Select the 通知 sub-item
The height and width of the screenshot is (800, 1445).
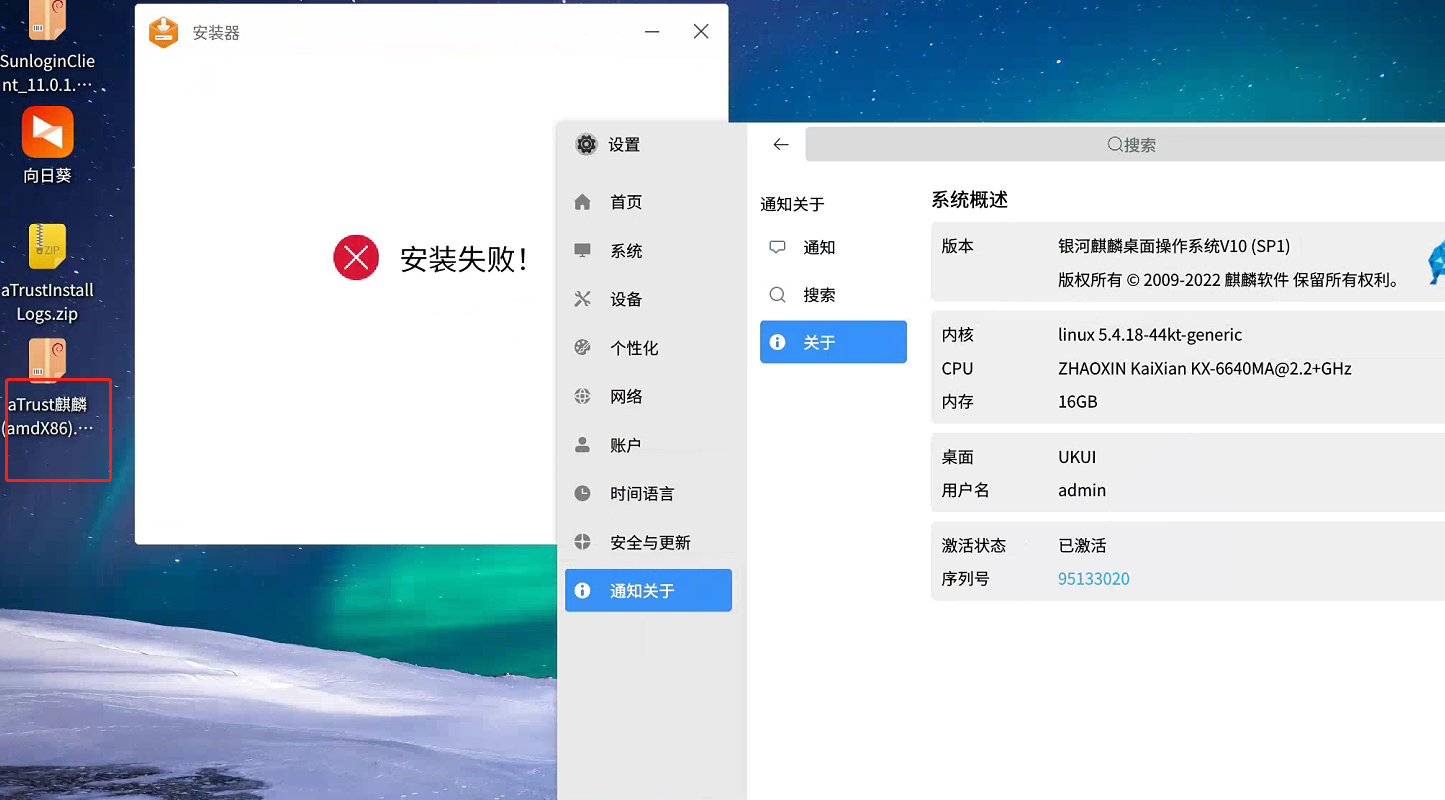click(819, 248)
